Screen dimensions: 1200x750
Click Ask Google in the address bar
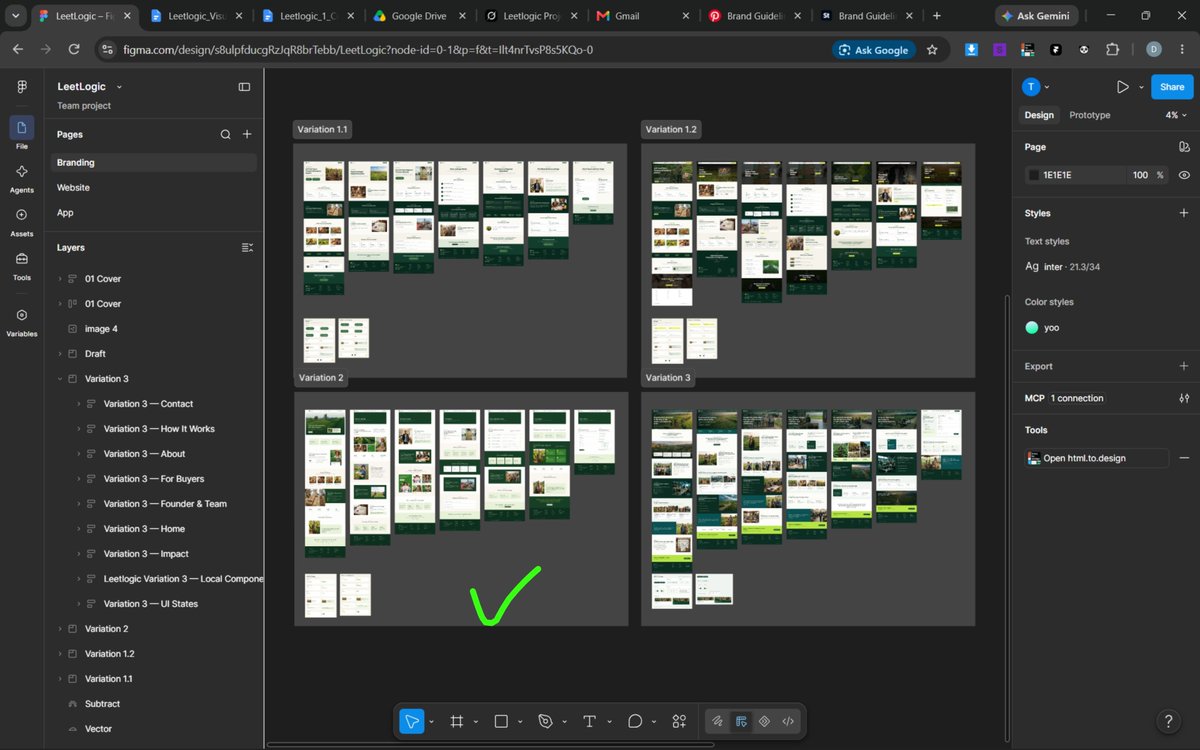(873, 50)
